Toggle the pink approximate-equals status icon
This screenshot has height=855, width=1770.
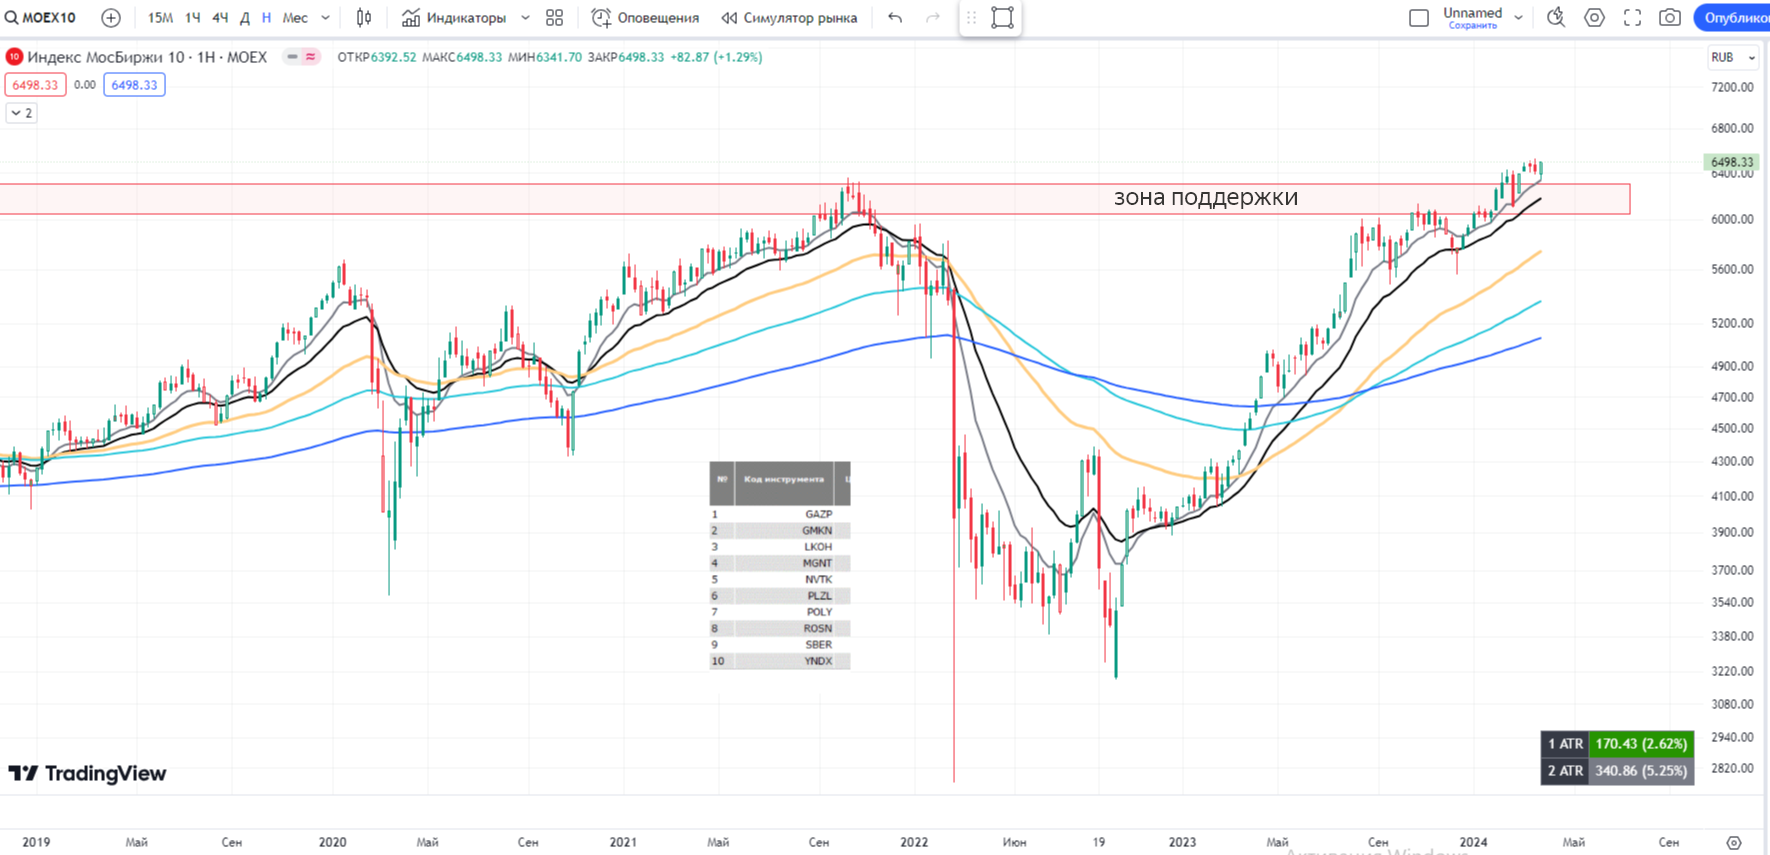[311, 57]
